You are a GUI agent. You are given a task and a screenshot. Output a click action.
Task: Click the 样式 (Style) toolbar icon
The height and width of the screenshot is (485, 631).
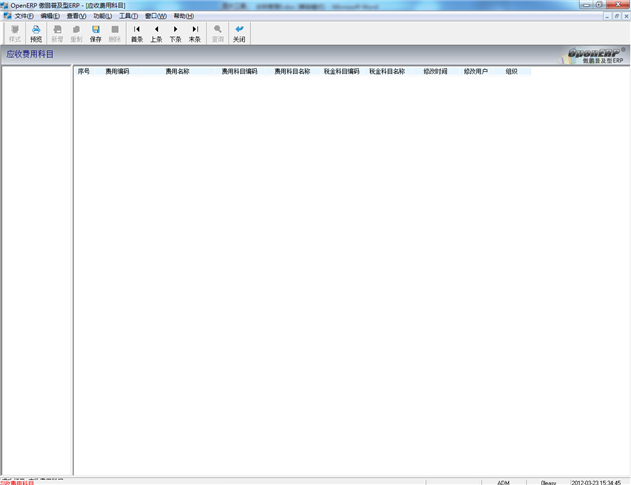(14, 33)
